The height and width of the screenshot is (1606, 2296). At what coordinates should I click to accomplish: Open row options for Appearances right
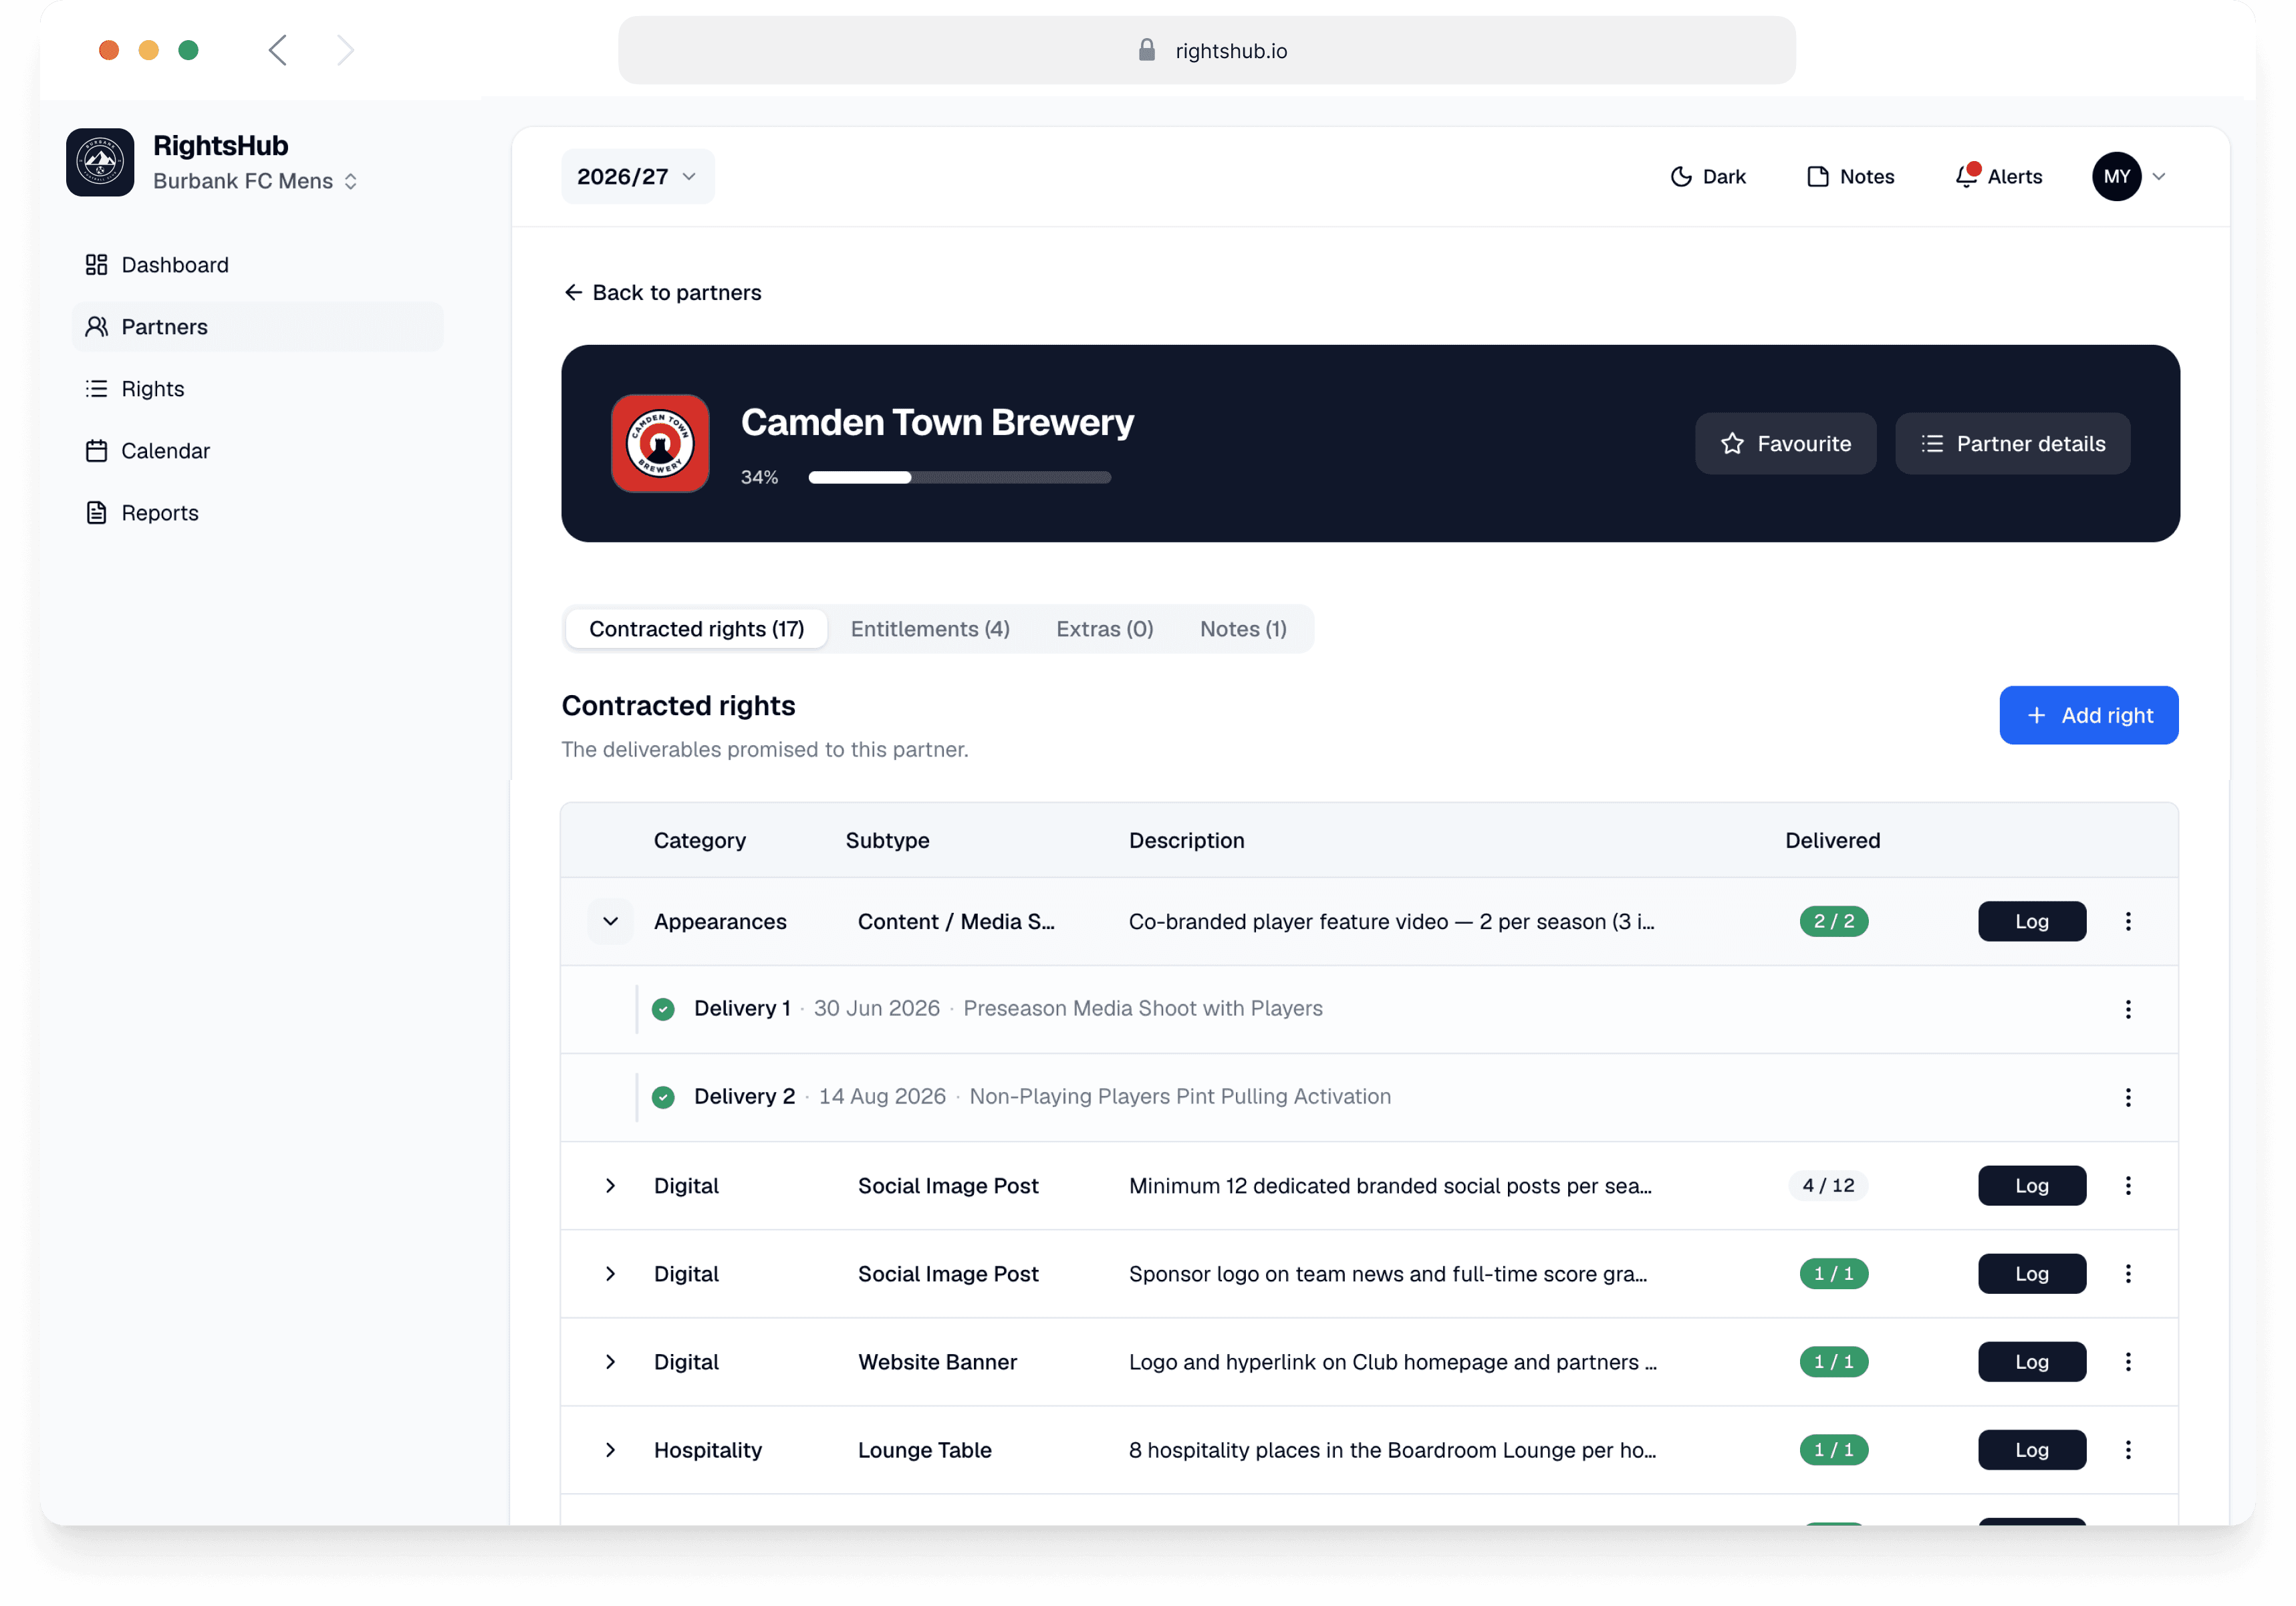point(2128,921)
